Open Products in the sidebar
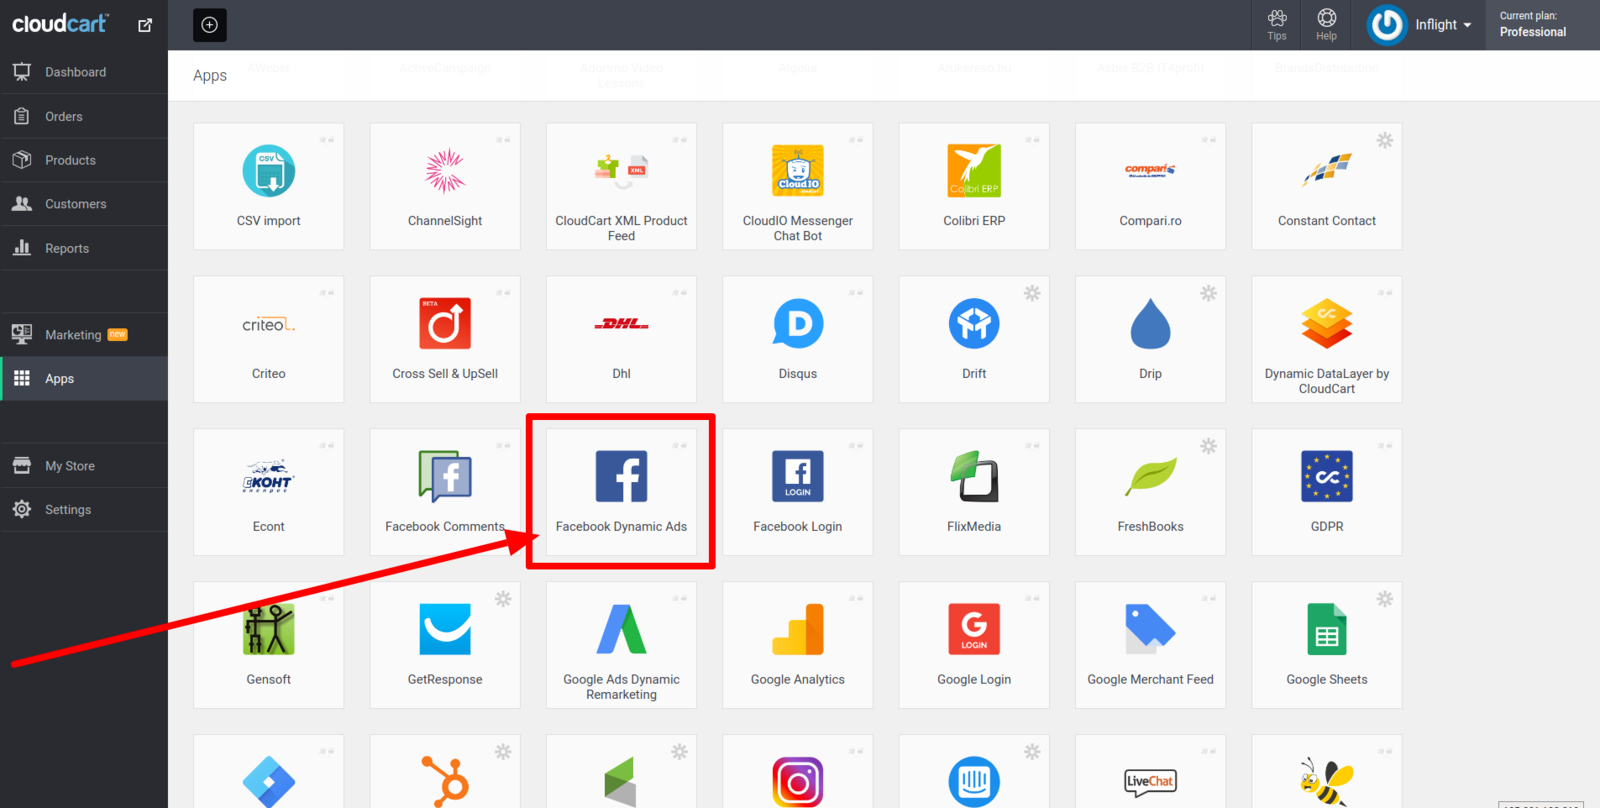The width and height of the screenshot is (1600, 808). [x=84, y=160]
